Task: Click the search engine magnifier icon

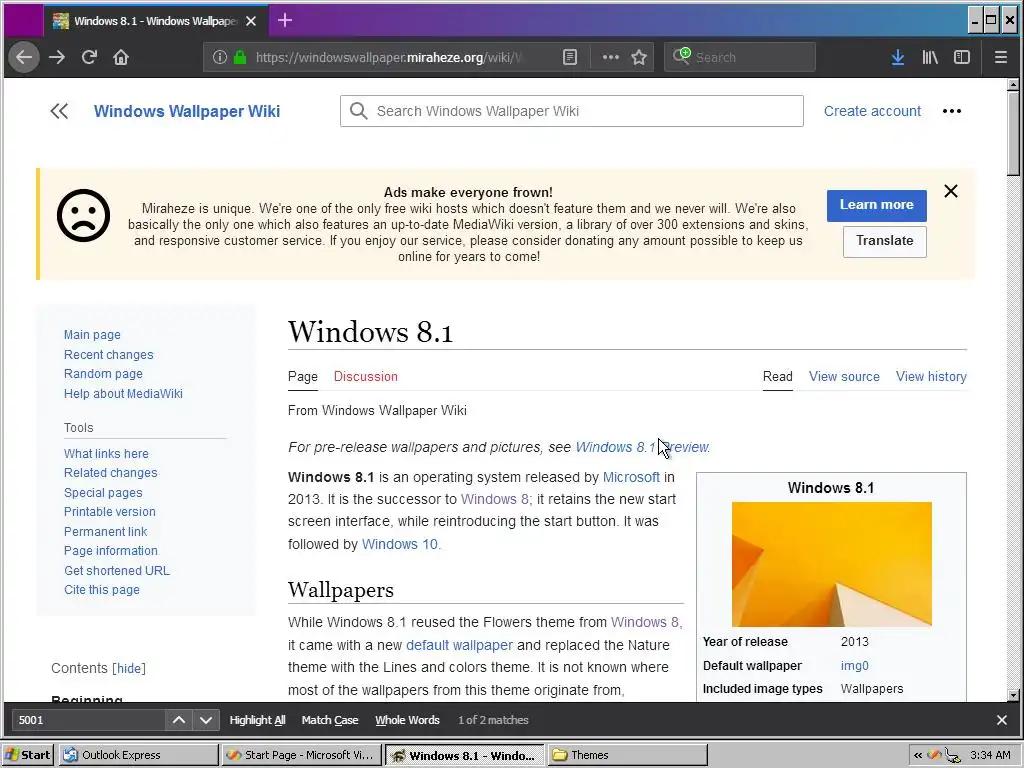Action: tap(681, 56)
